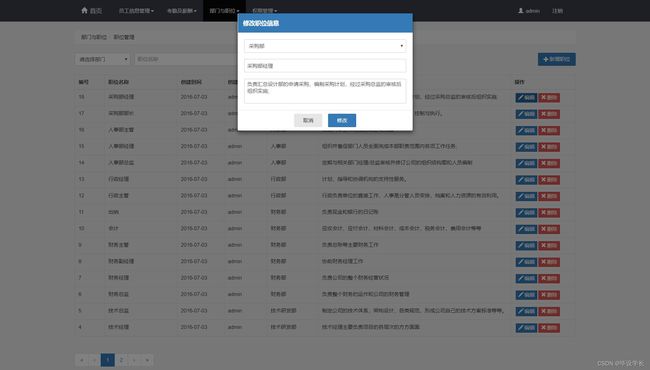Click the 2016-07-03 date cell in row 14
This screenshot has height=370, width=650.
coord(194,162)
